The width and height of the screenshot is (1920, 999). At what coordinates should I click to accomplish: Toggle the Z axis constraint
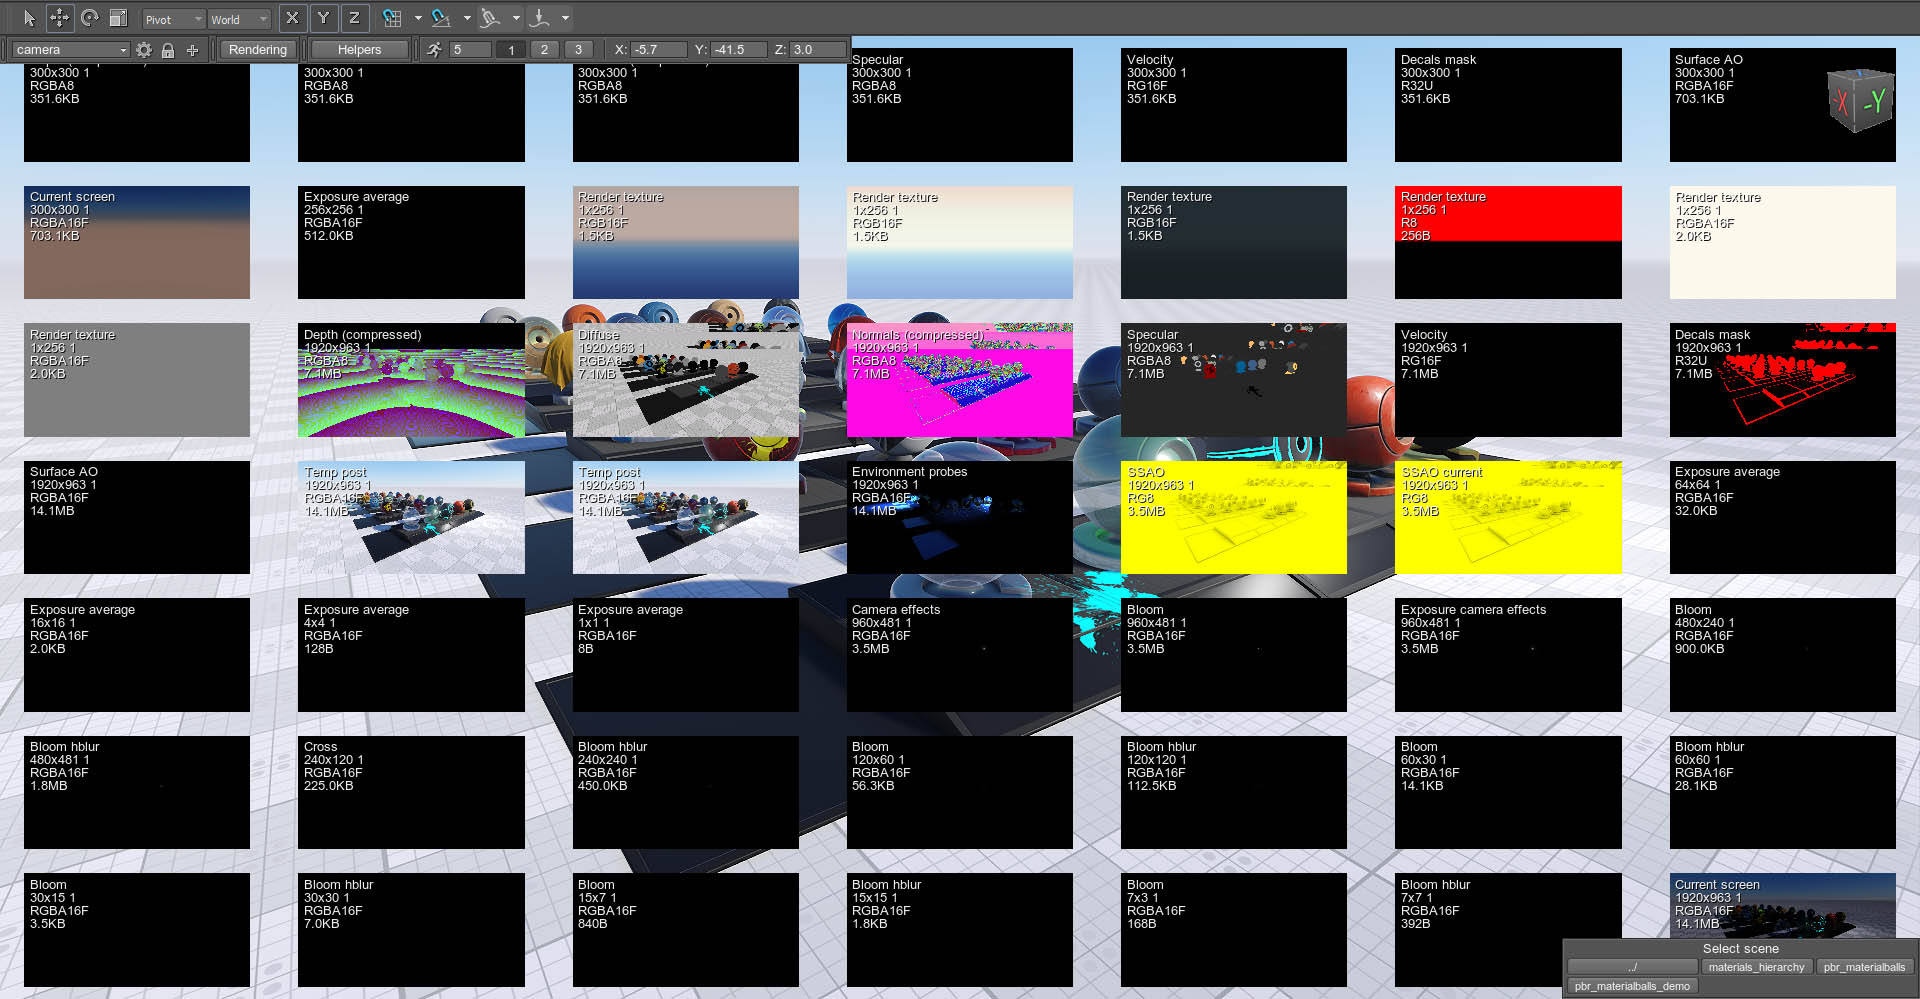pos(354,18)
